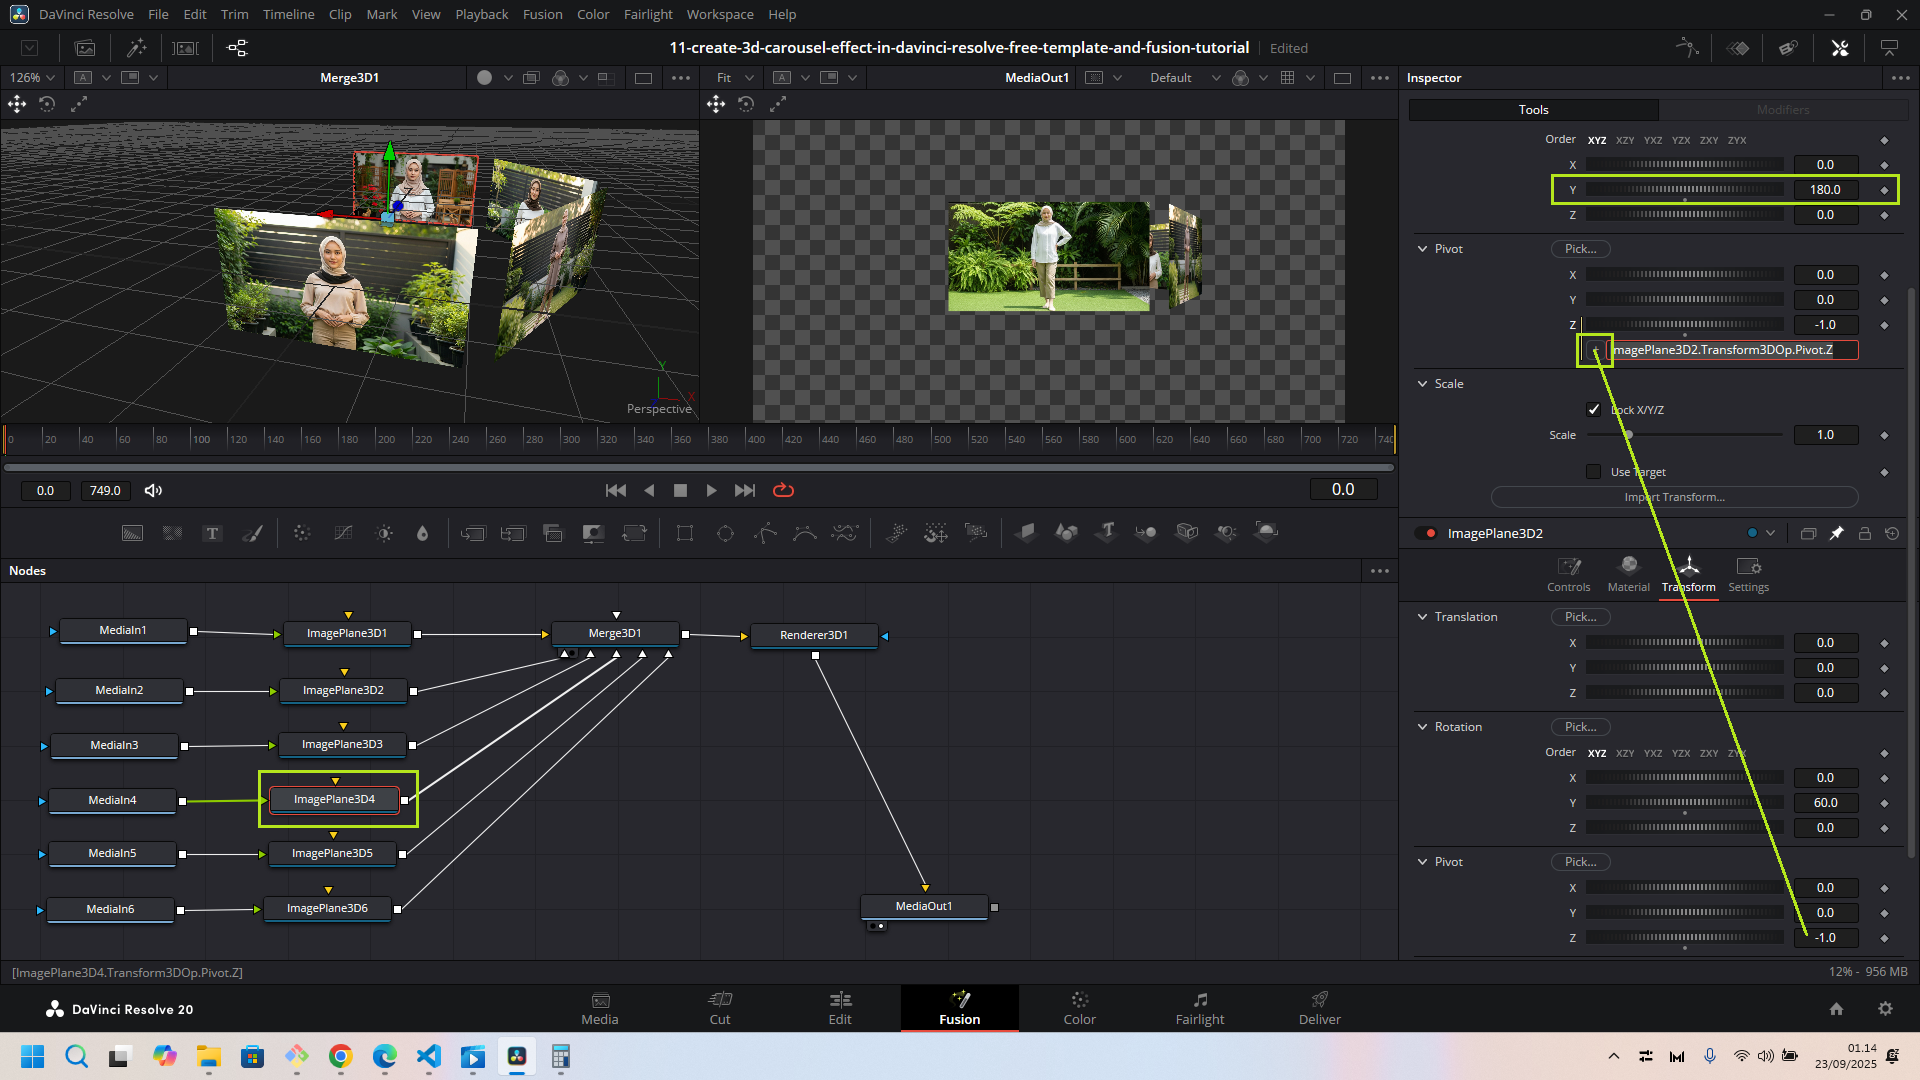
Task: Click the loop playback icon
Action: pos(783,490)
